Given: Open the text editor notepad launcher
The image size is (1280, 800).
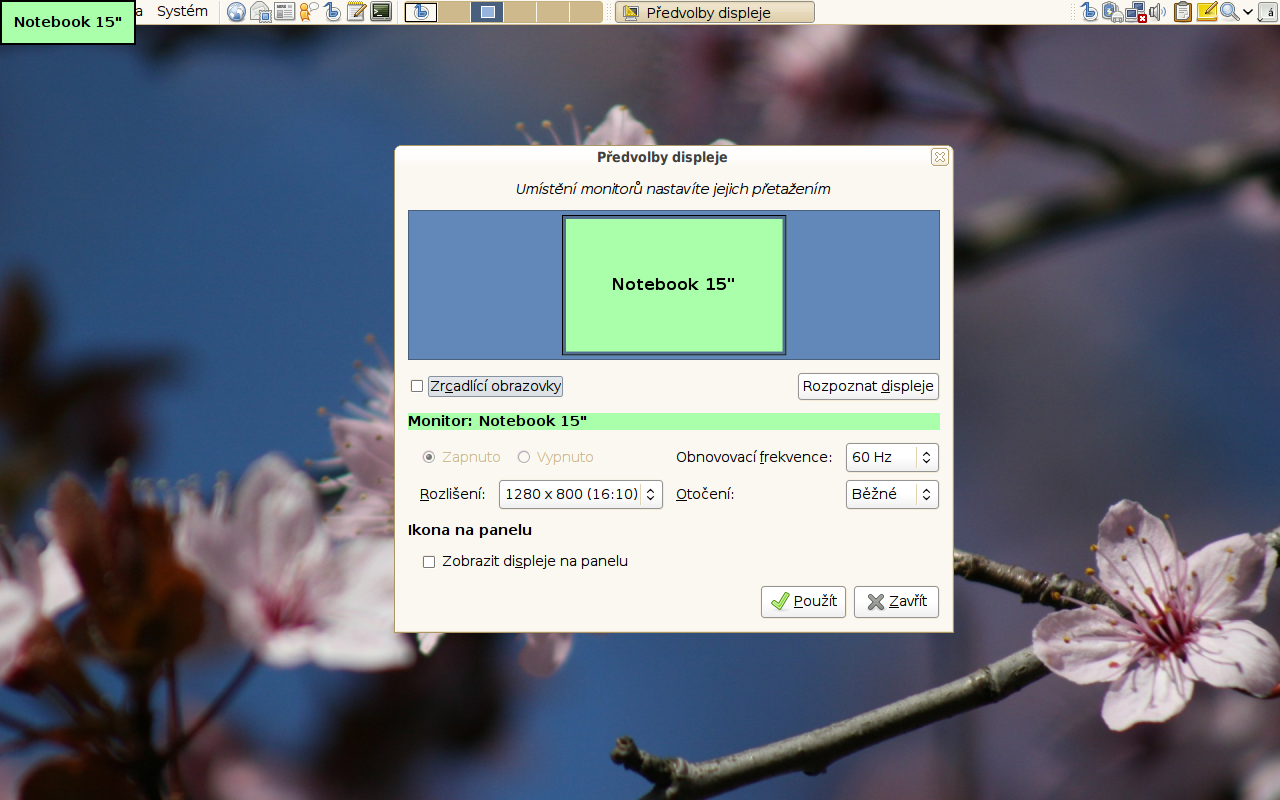Looking at the screenshot, I should (x=356, y=12).
